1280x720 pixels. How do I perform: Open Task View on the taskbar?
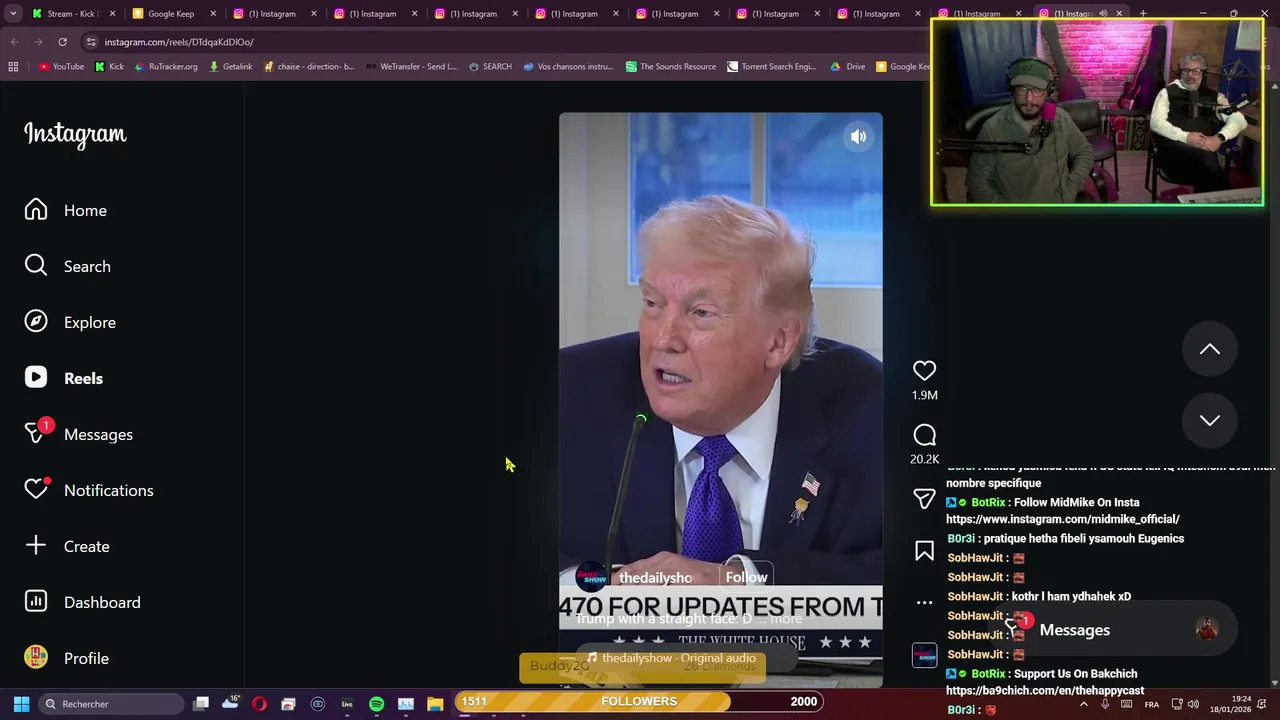[x=201, y=704]
